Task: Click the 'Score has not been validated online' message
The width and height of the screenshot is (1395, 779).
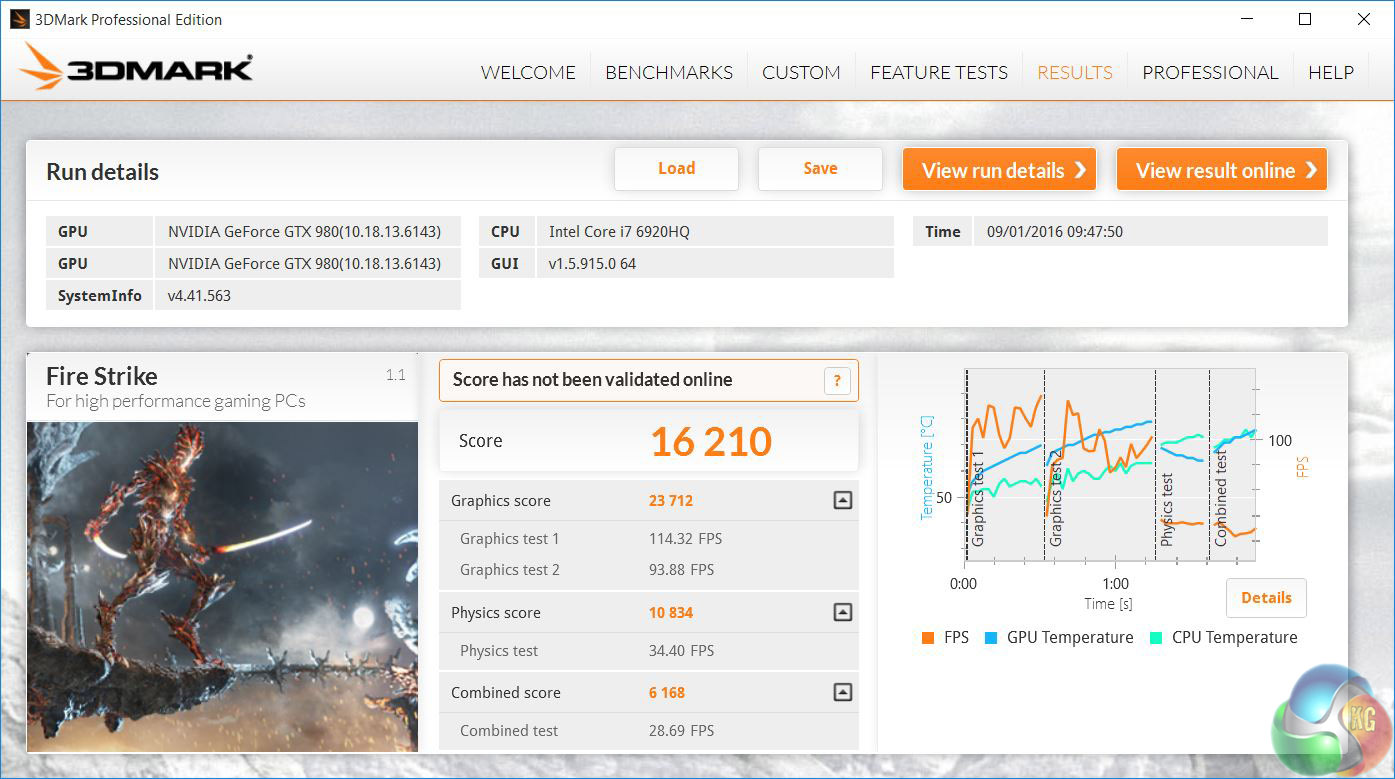Action: click(592, 380)
